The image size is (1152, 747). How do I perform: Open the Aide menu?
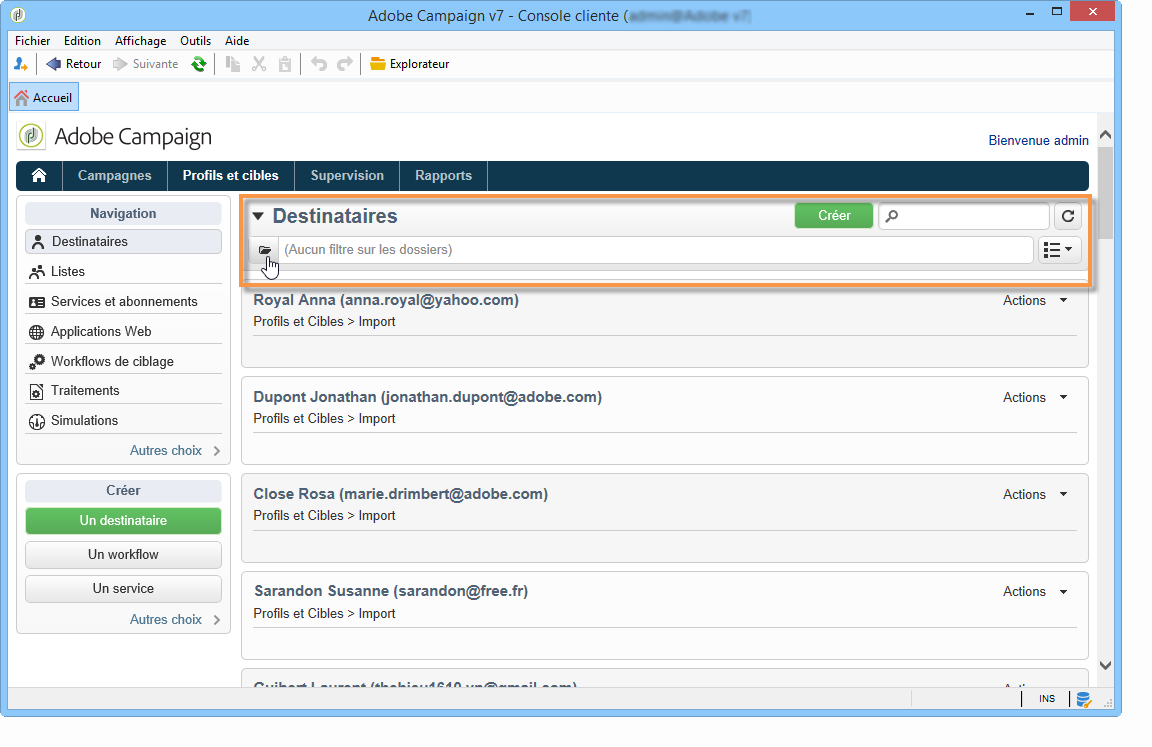pos(237,41)
